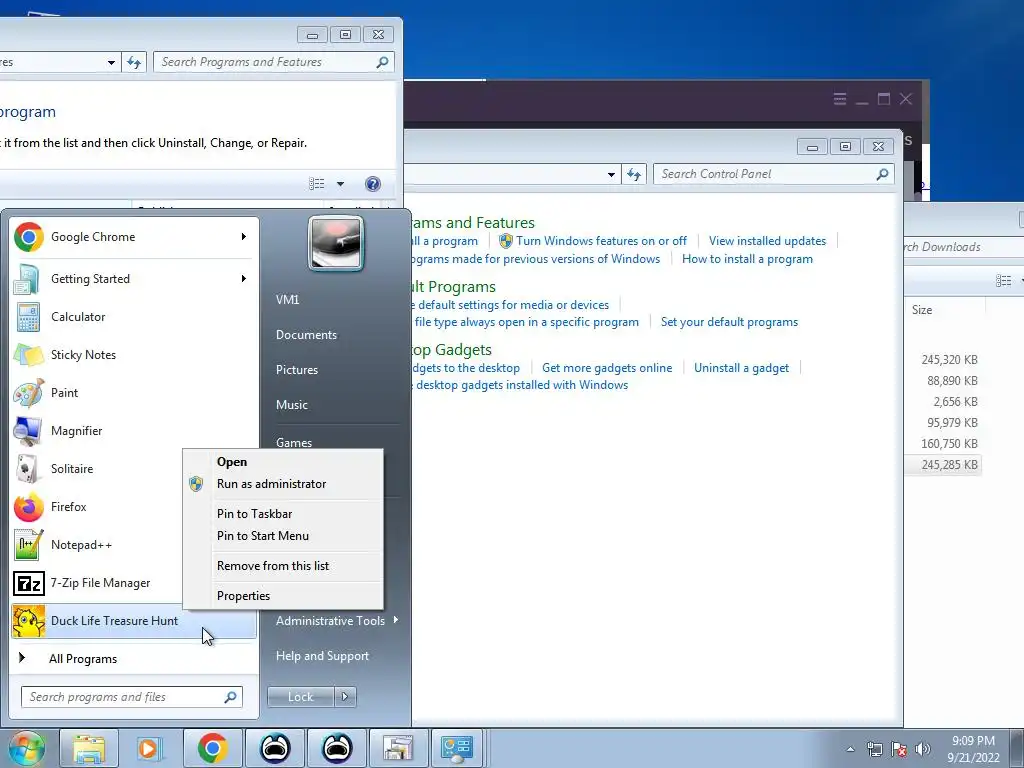
Task: Open View installed updates link
Action: coord(767,241)
